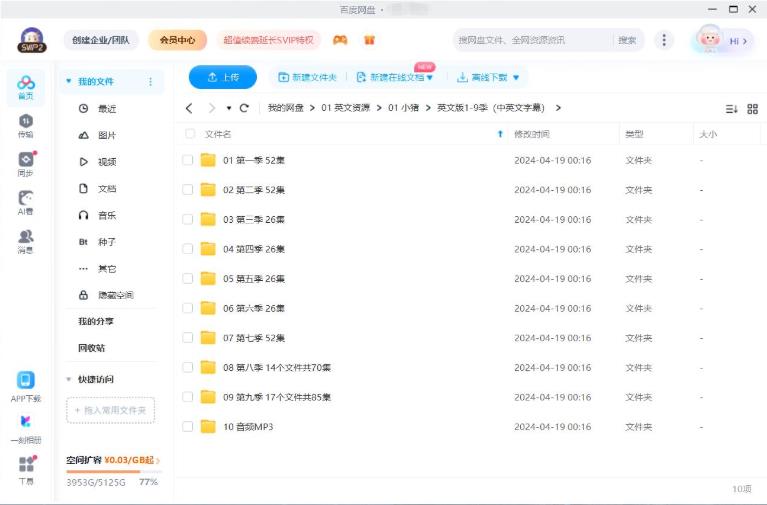This screenshot has height=505, width=767.
Task: Click the folder icon of 10 音频MP3
Action: click(x=208, y=427)
